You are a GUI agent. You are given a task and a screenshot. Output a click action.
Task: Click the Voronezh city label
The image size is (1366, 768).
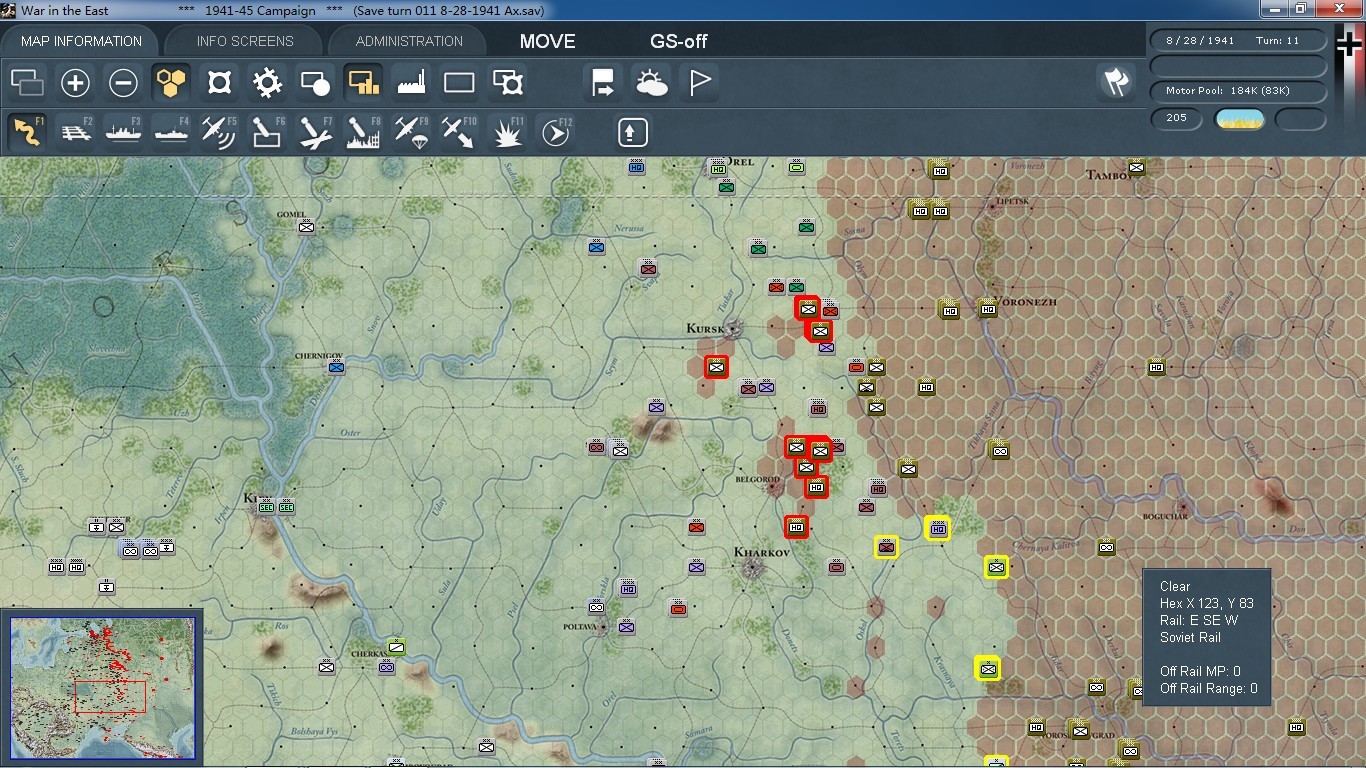pos(1026,301)
